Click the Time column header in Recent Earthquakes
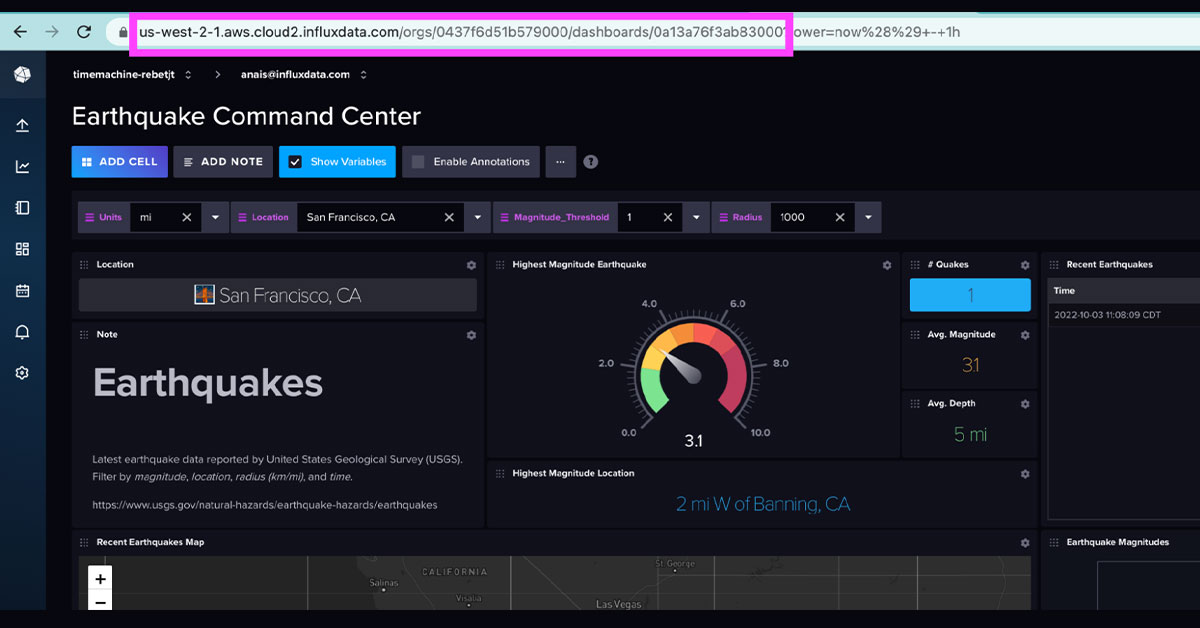The image size is (1200, 628). (x=1065, y=291)
